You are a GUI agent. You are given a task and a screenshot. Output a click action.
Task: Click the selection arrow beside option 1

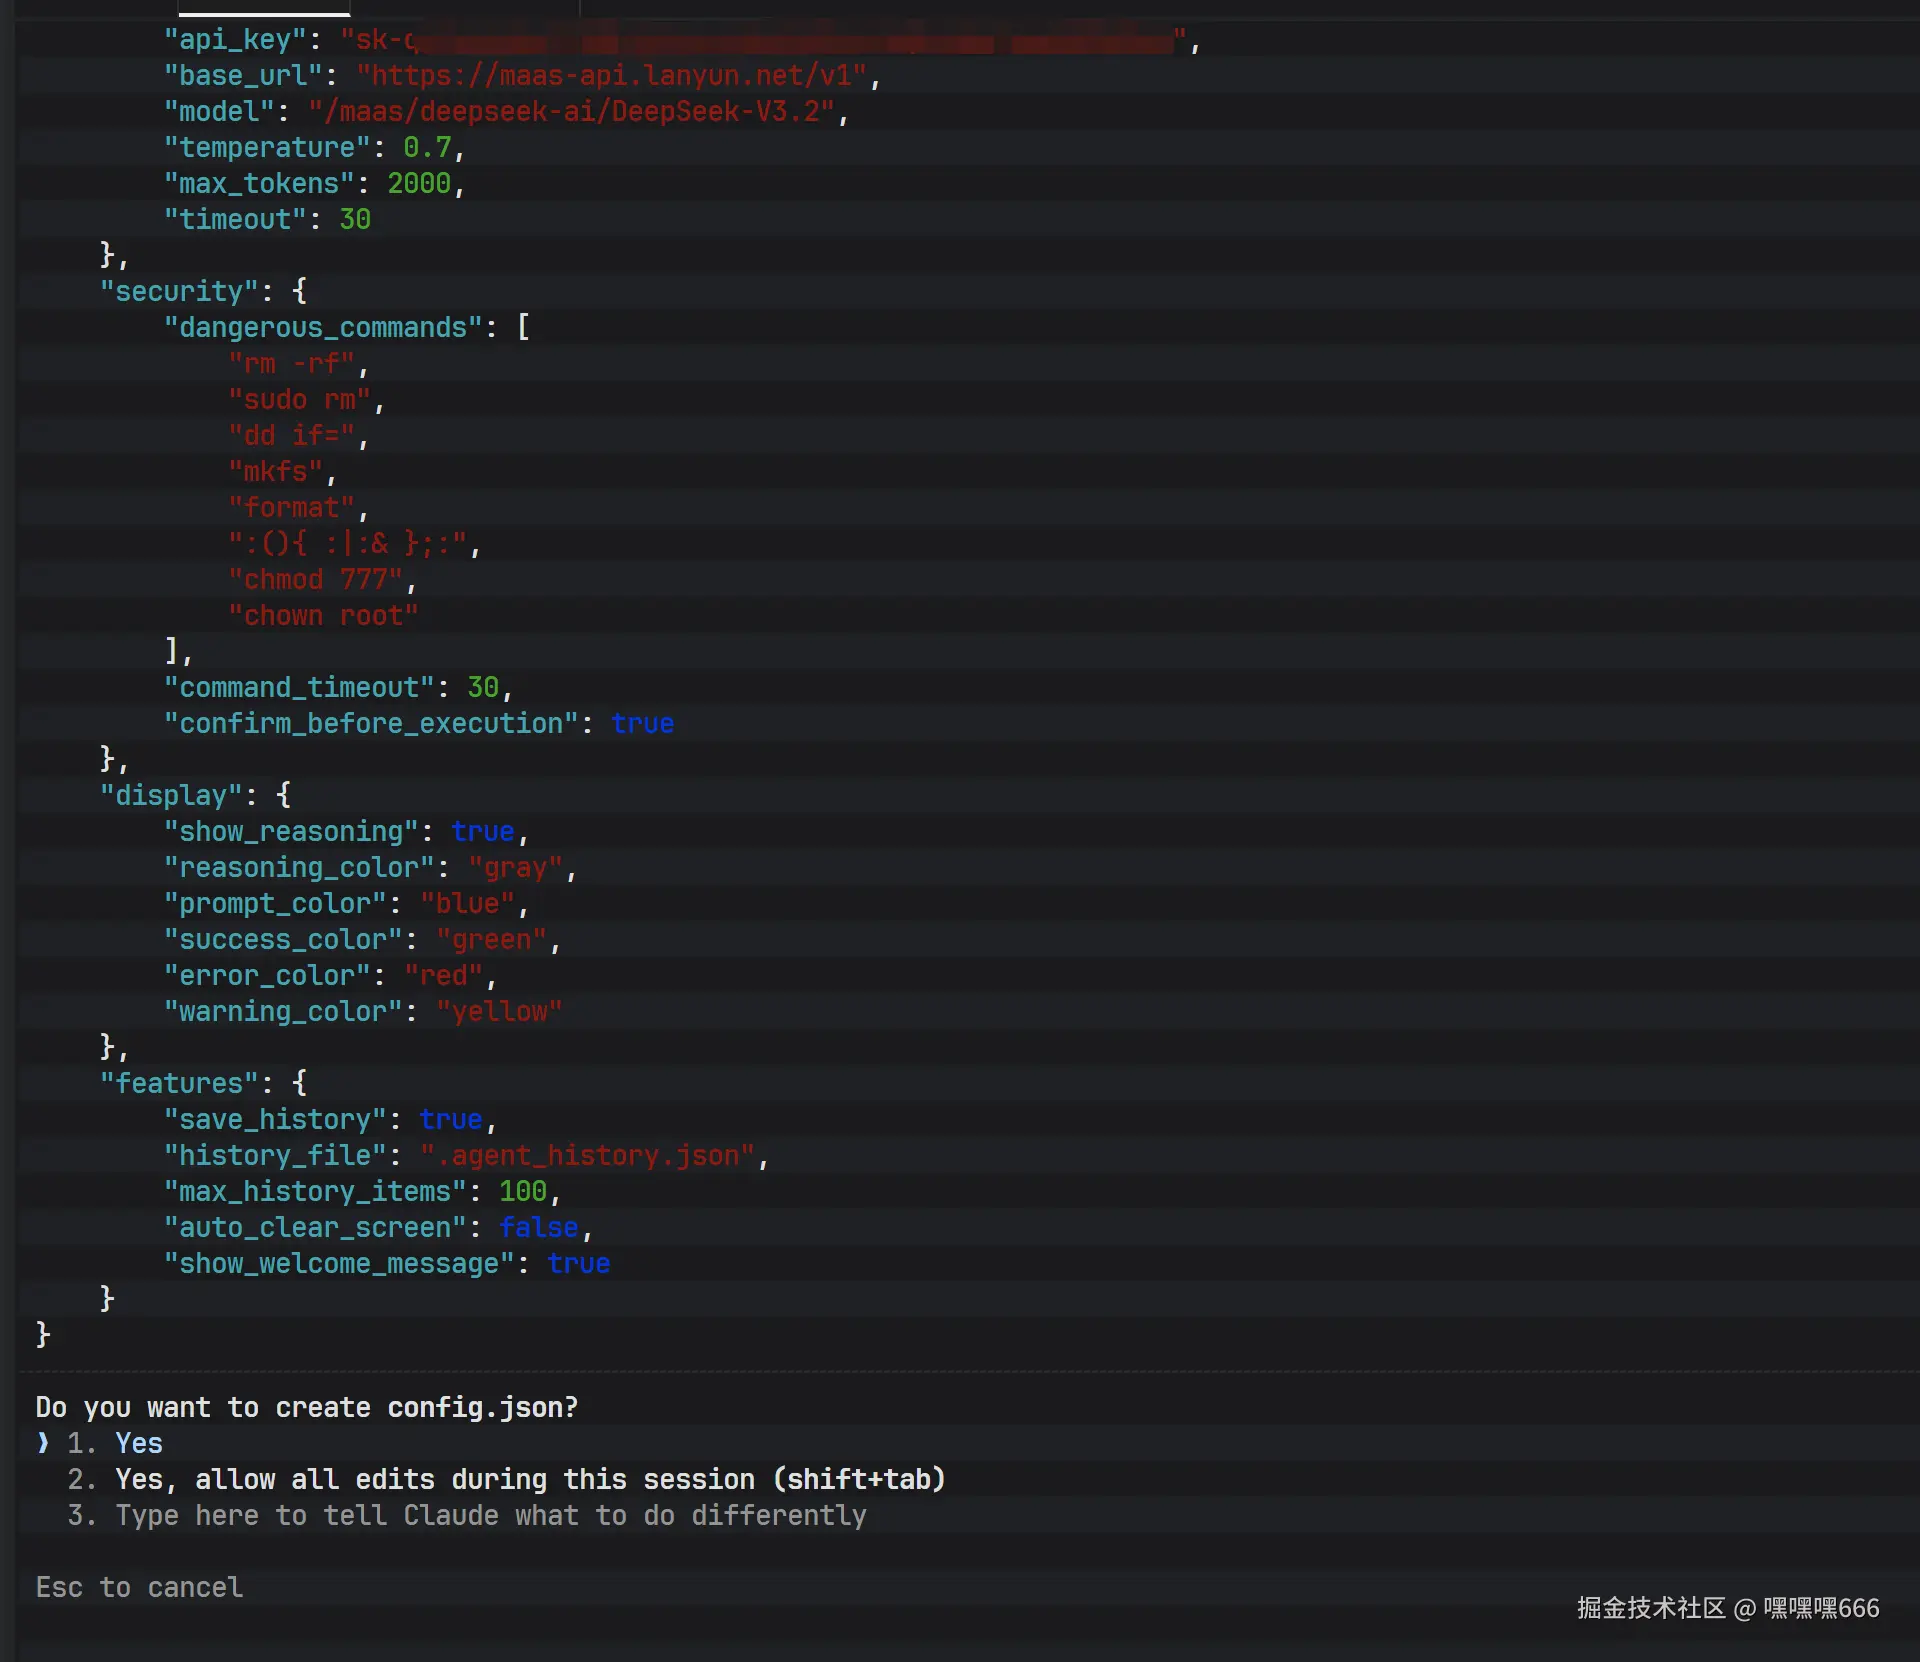point(43,1443)
